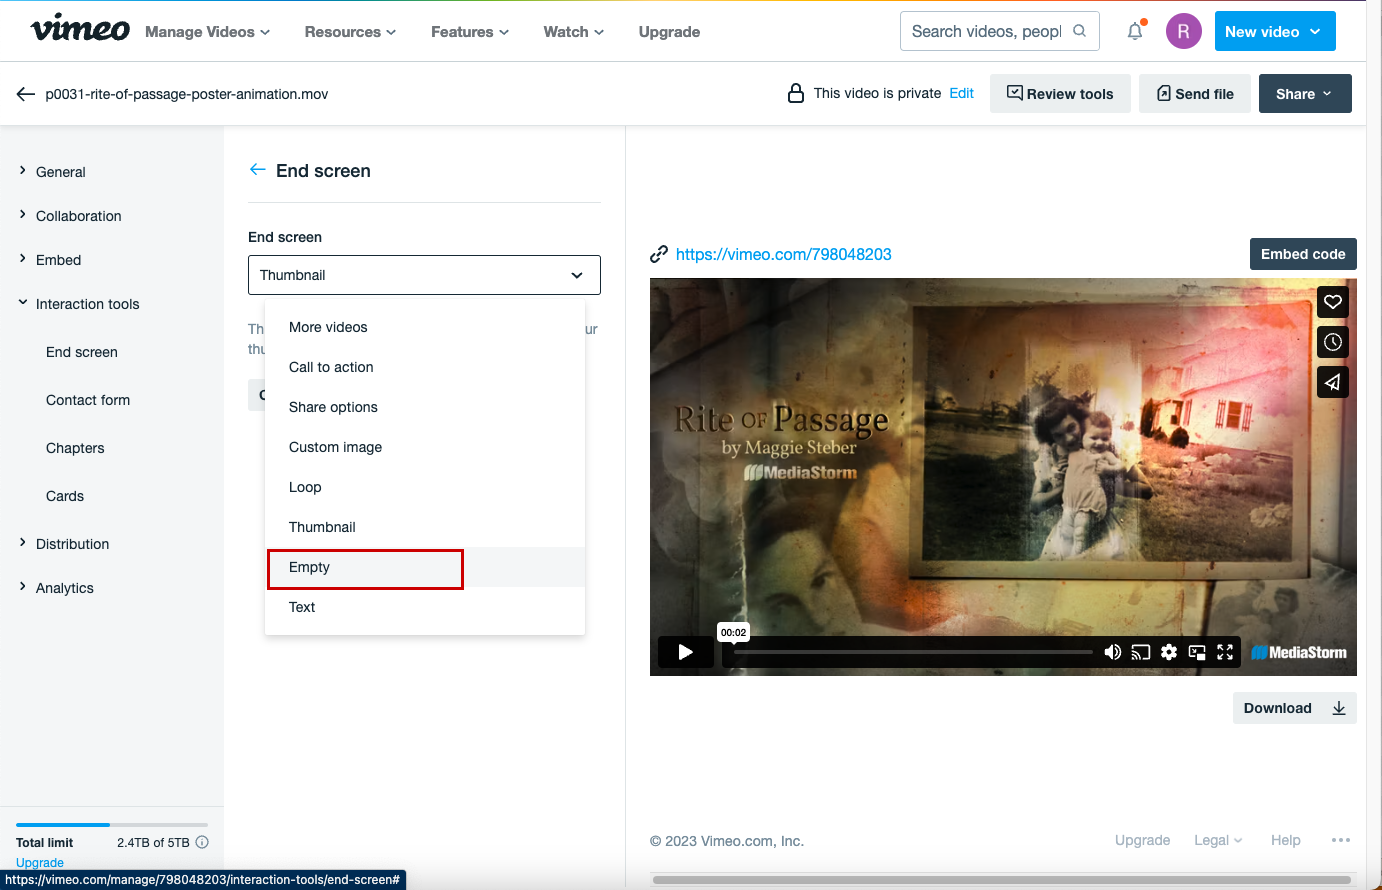Select the like heart icon on the player
The height and width of the screenshot is (890, 1382).
1332,301
